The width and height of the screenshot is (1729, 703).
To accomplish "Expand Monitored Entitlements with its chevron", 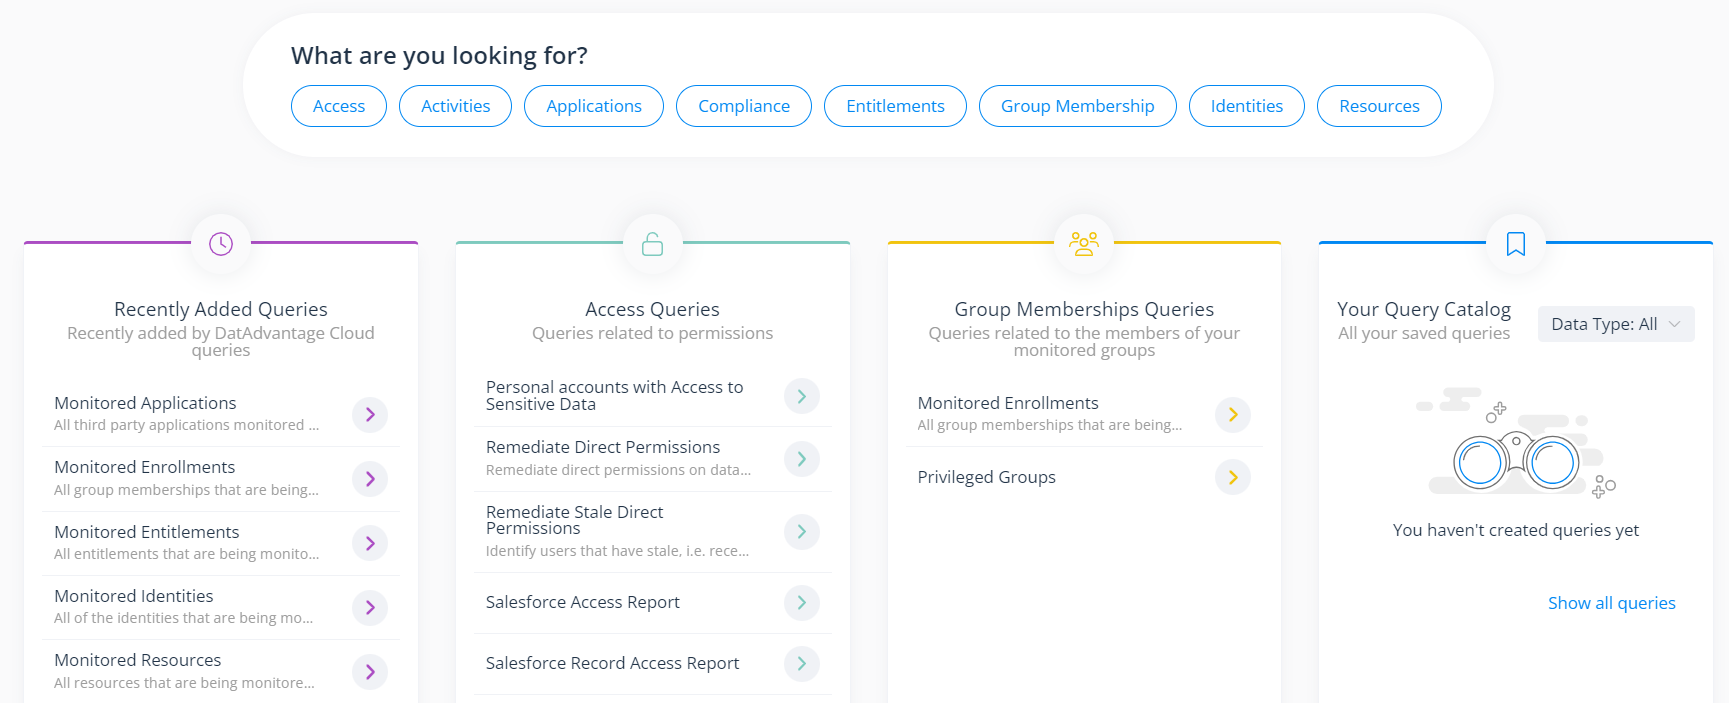I will 369,543.
